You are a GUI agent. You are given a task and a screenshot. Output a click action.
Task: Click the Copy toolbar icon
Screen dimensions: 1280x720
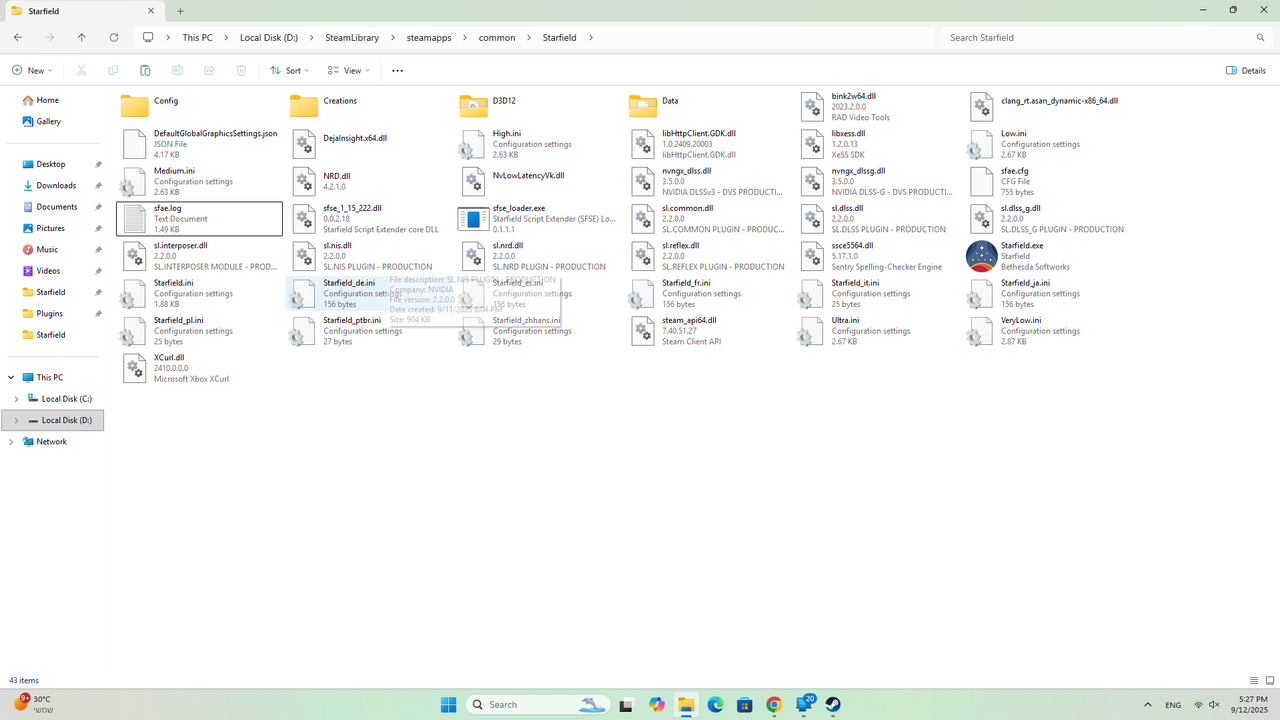pos(113,70)
